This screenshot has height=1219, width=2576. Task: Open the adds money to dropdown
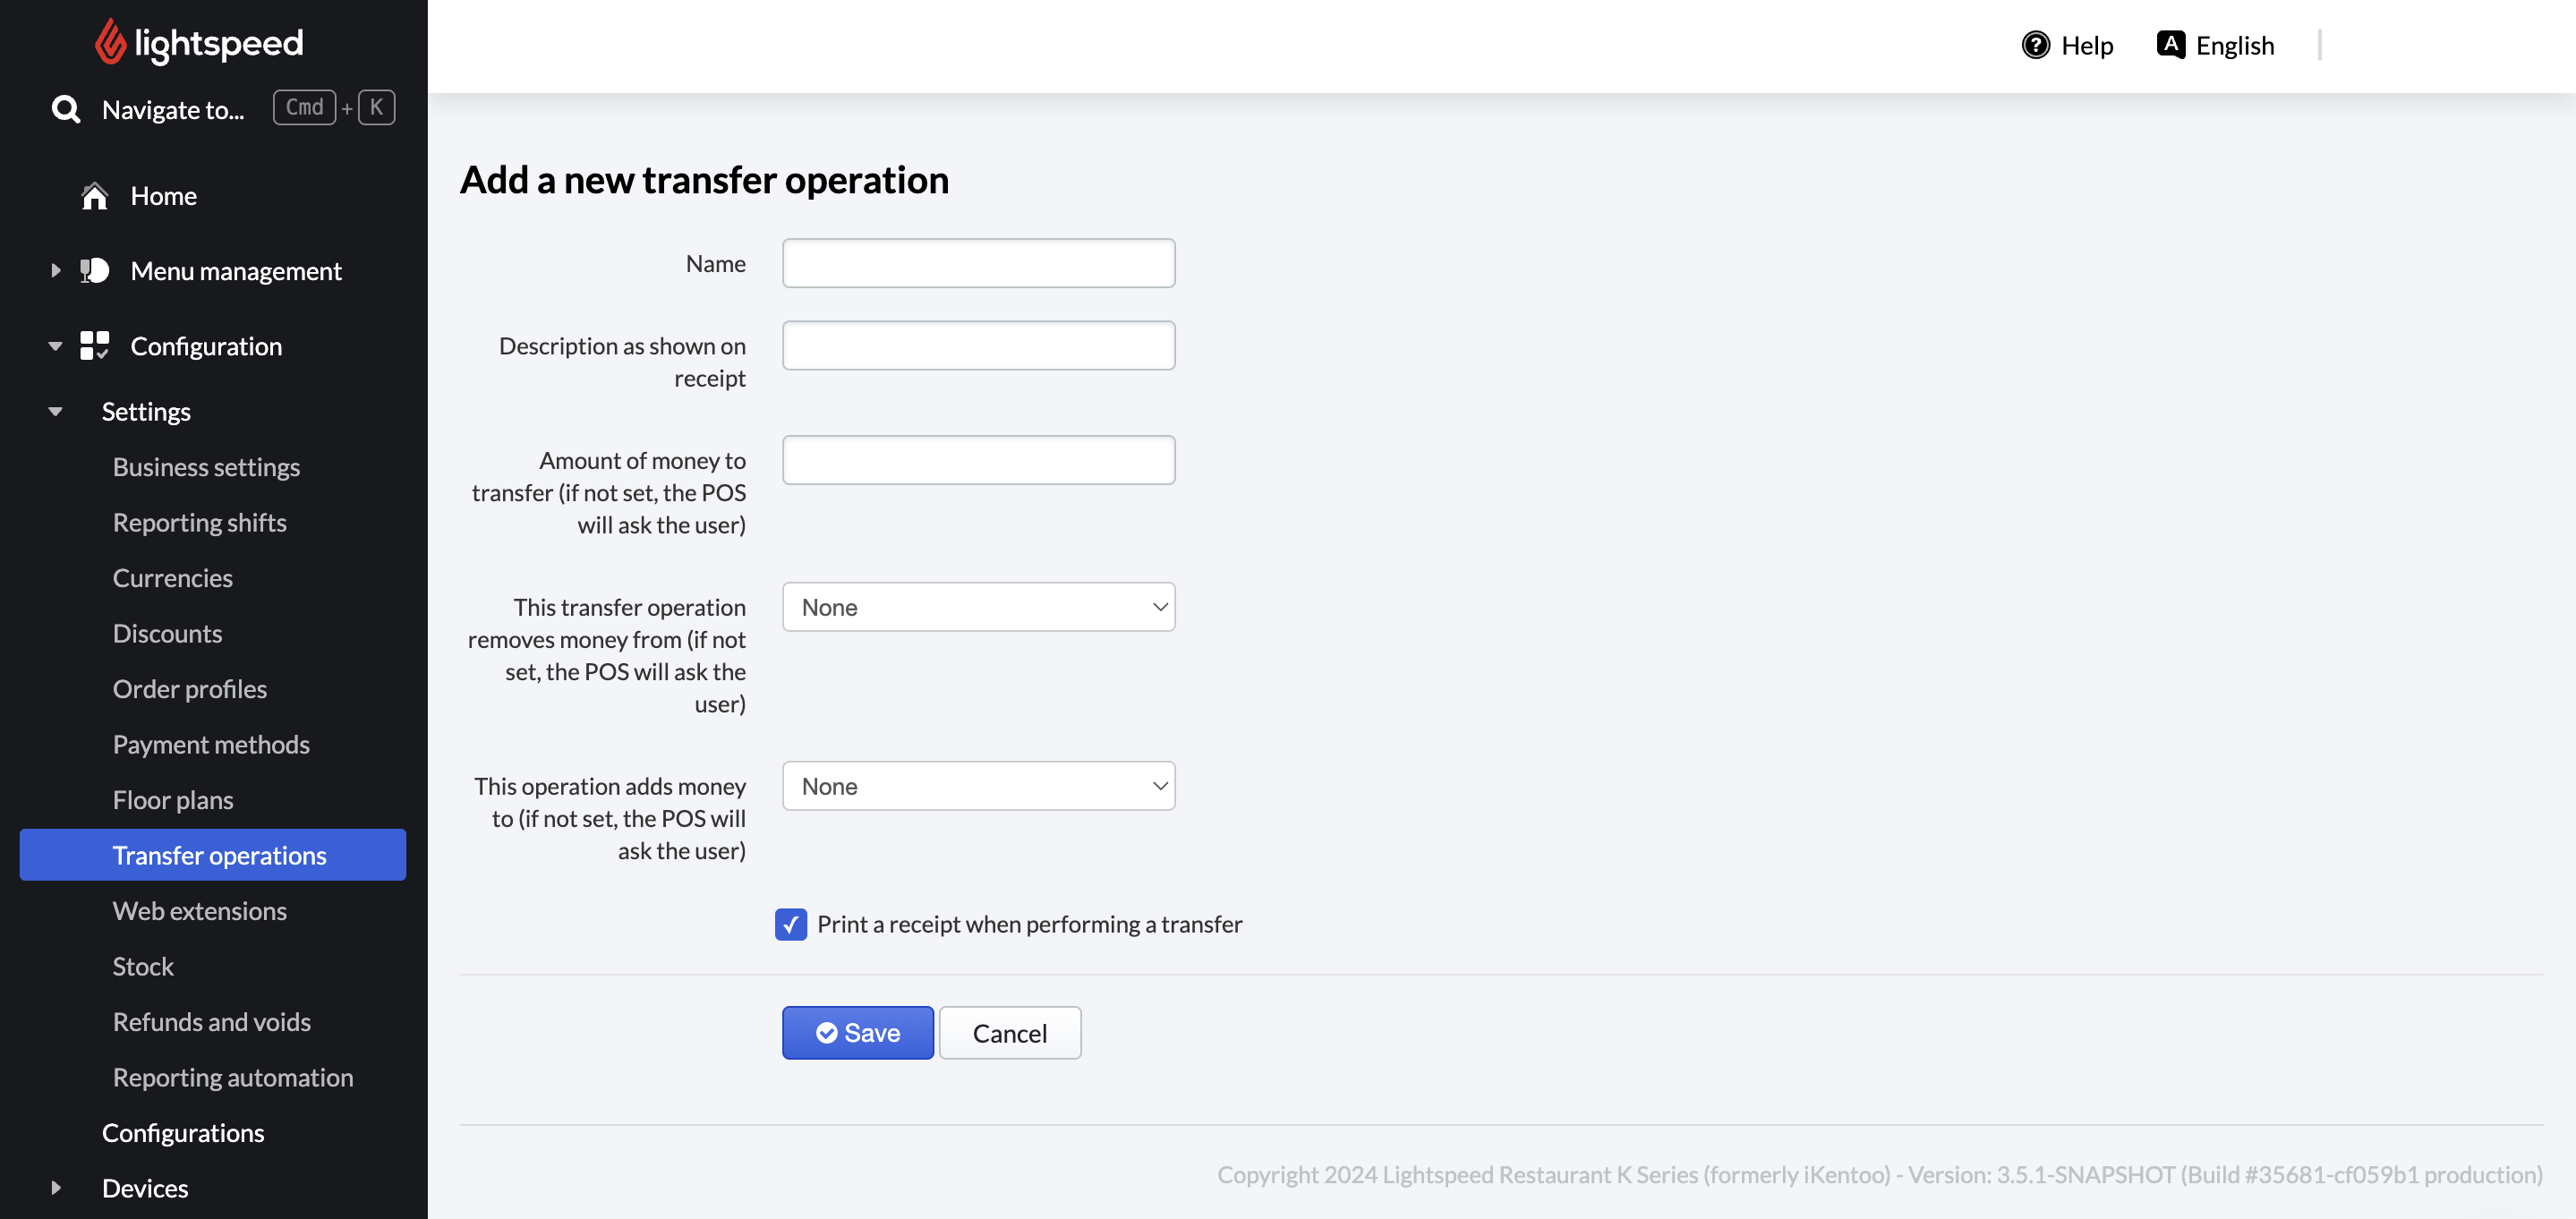978,786
